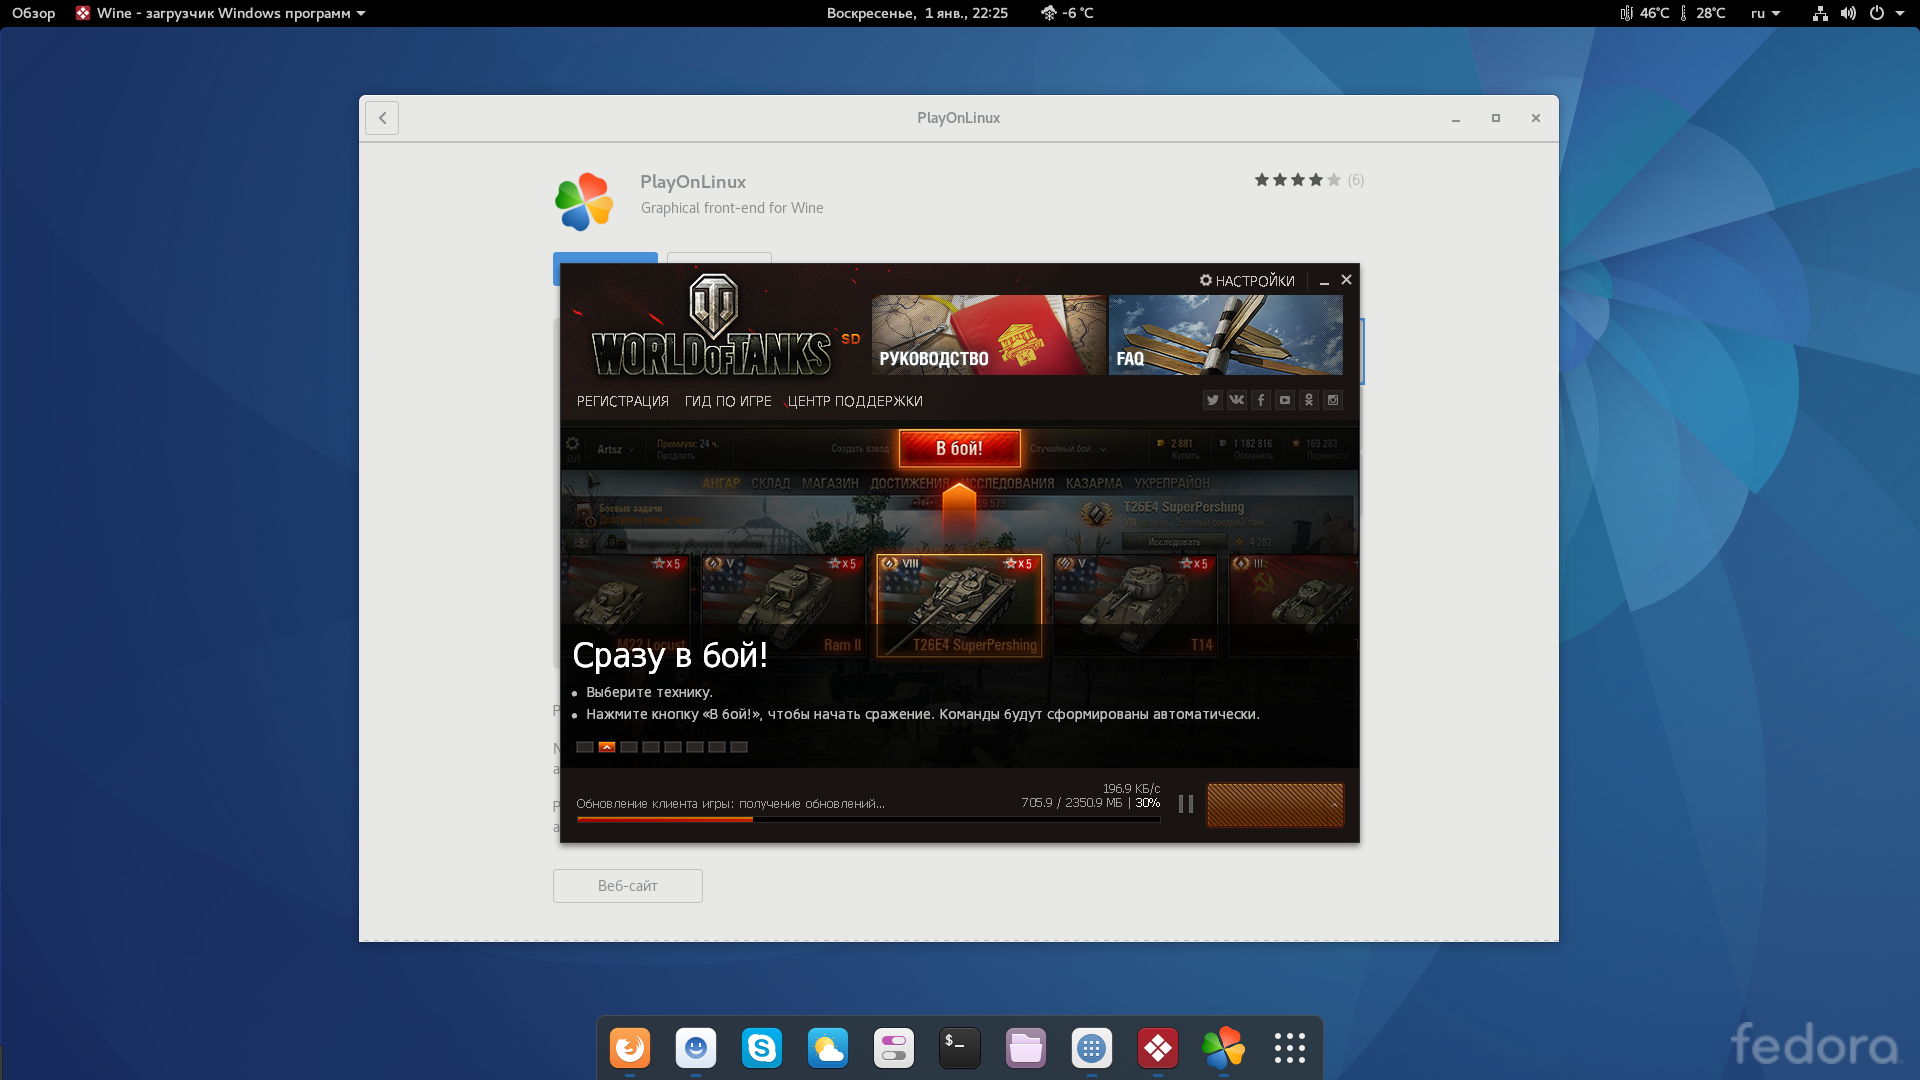Click the update download progress bar
The width and height of the screenshot is (1920, 1080).
[x=868, y=819]
